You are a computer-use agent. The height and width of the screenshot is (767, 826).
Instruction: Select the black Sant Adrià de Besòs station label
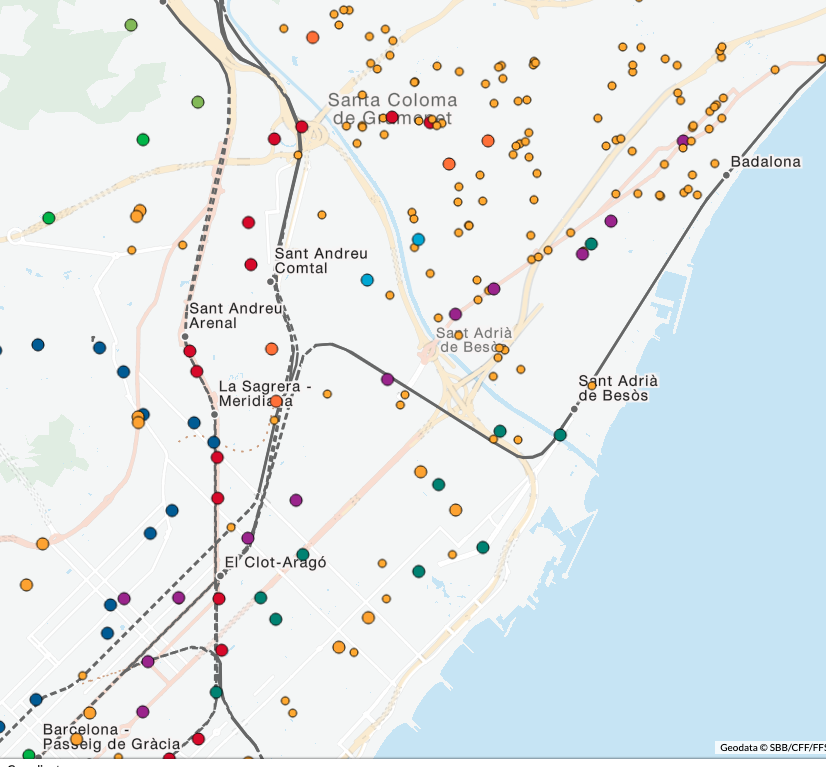tap(618, 388)
